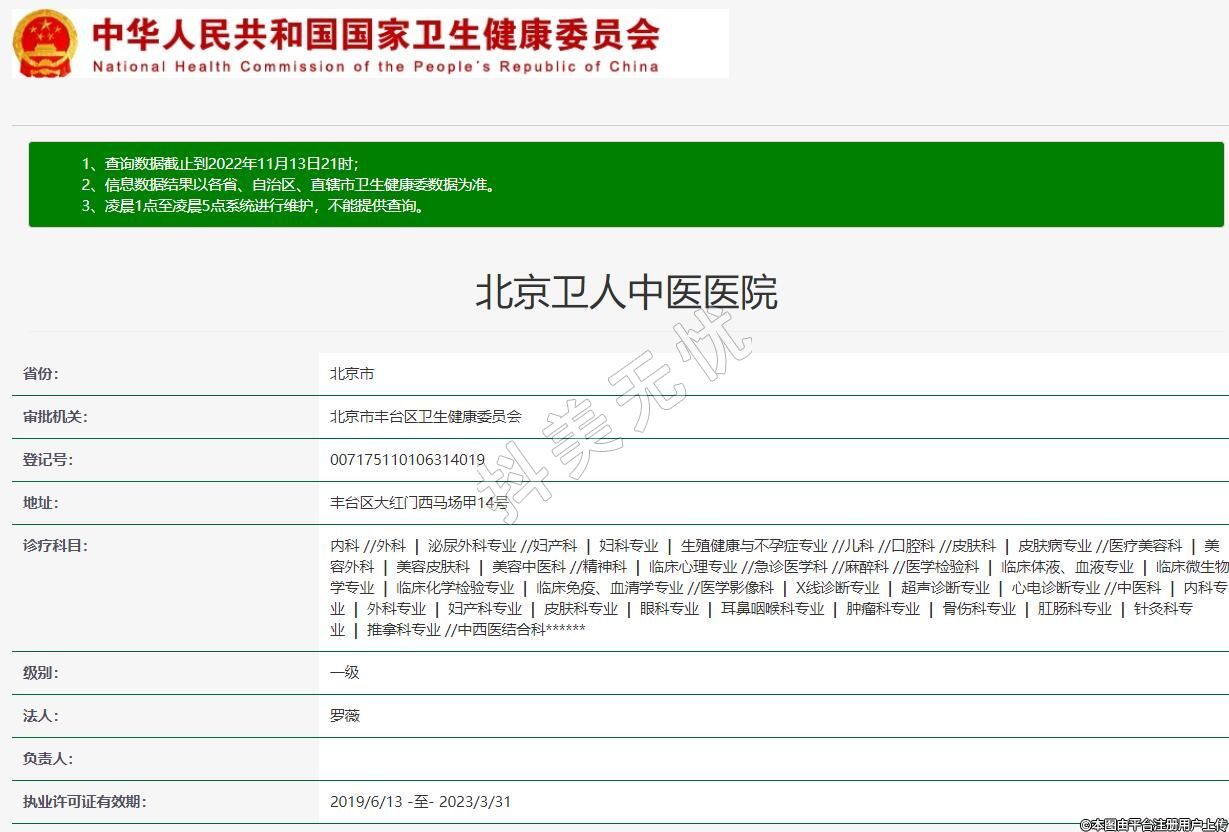1229x832 pixels.
Task: Click the national emblem icon in header
Action: (44, 43)
